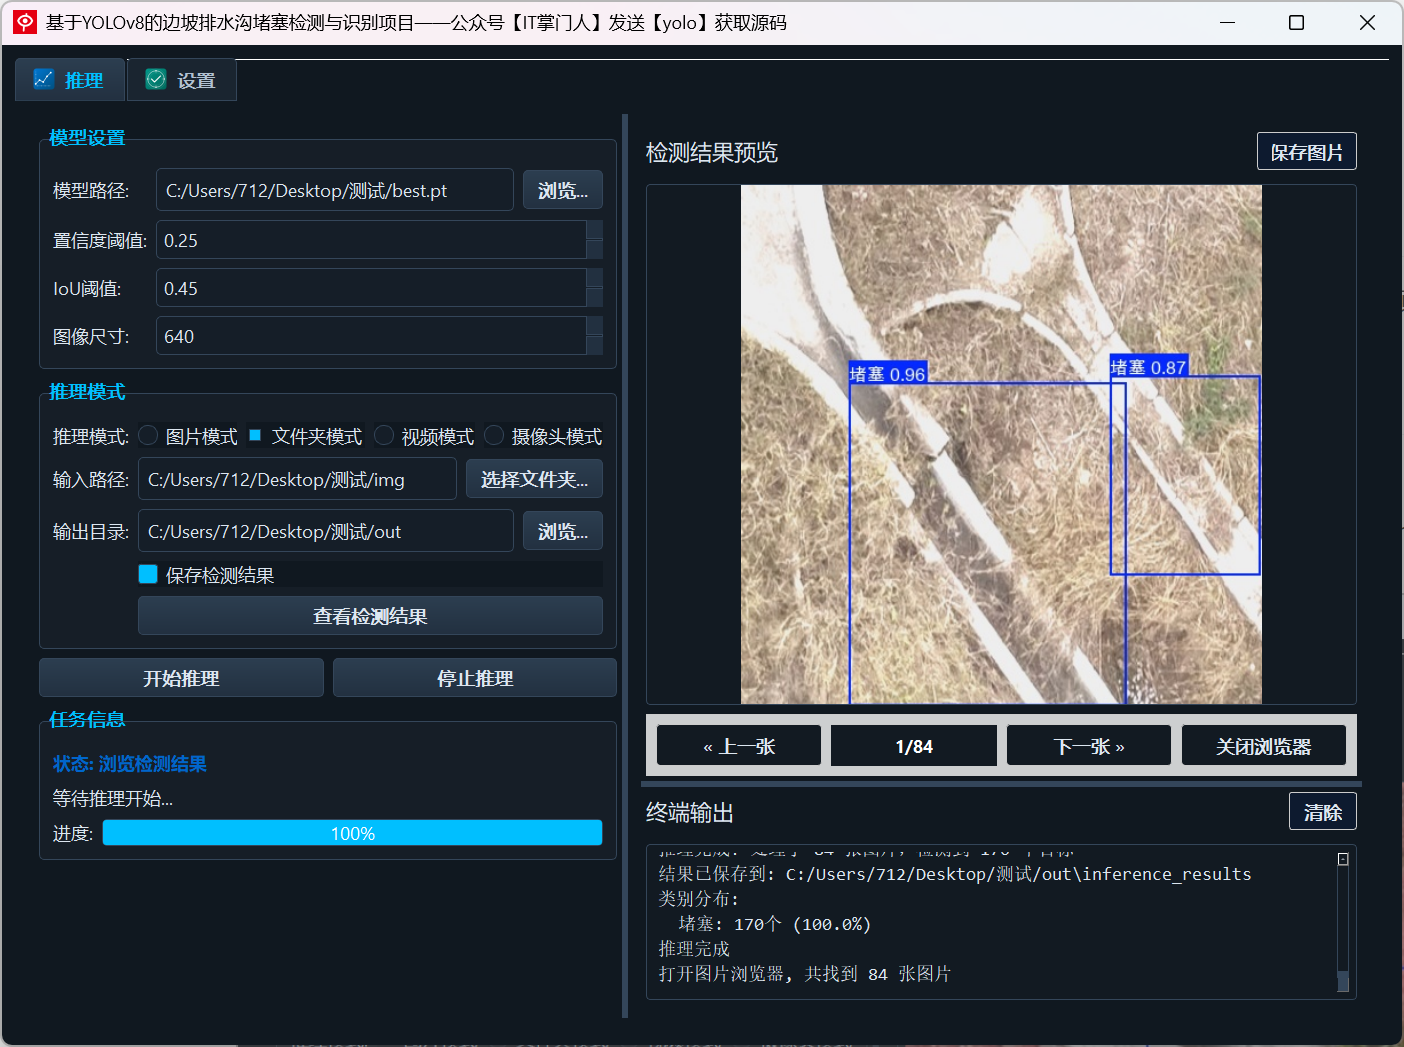Toggle the 保存检测结果 checkbox
The width and height of the screenshot is (1404, 1047).
147,574
